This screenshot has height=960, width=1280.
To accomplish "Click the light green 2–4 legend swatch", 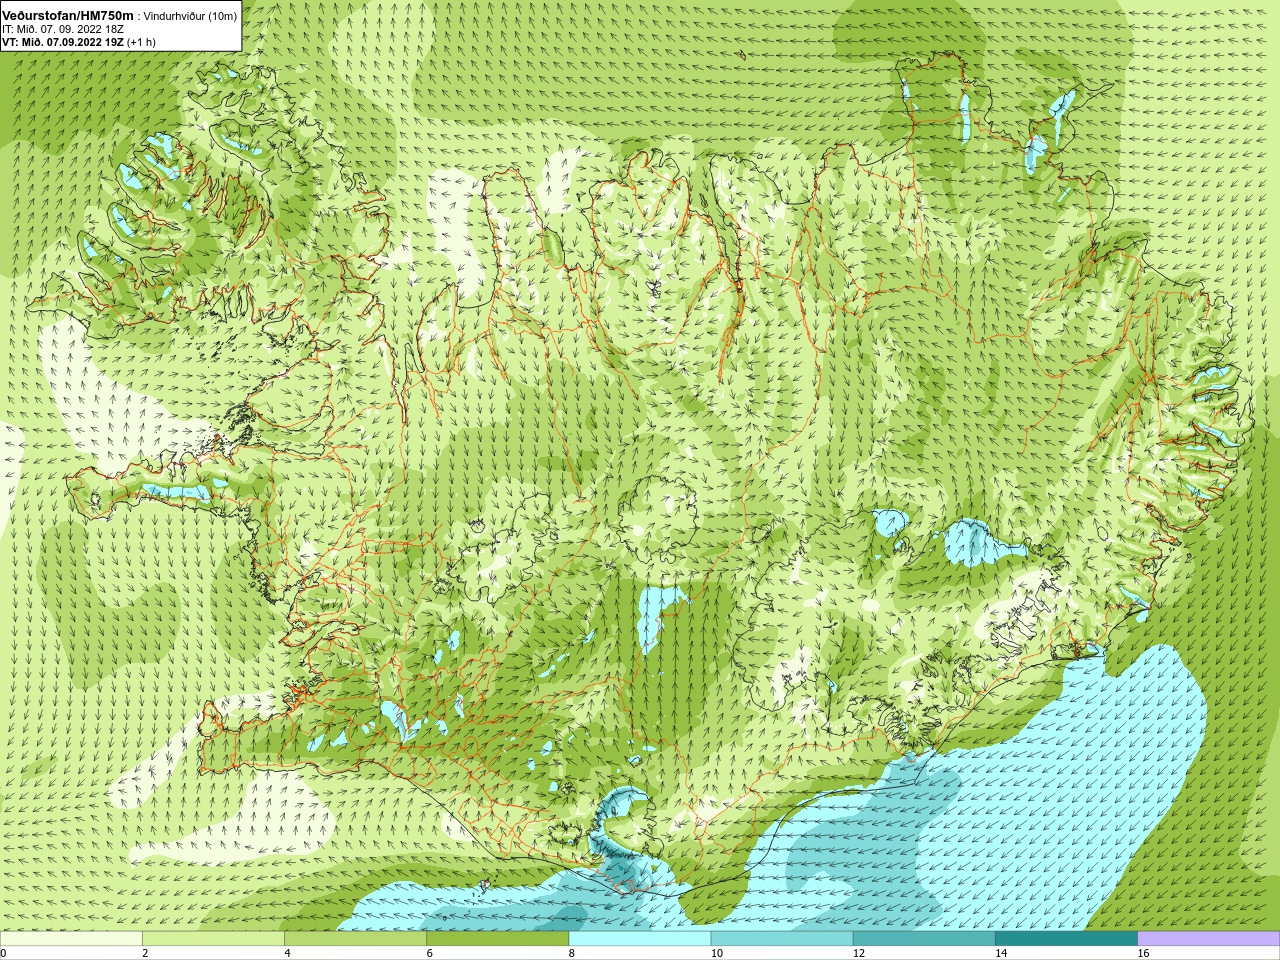I will coord(213,939).
